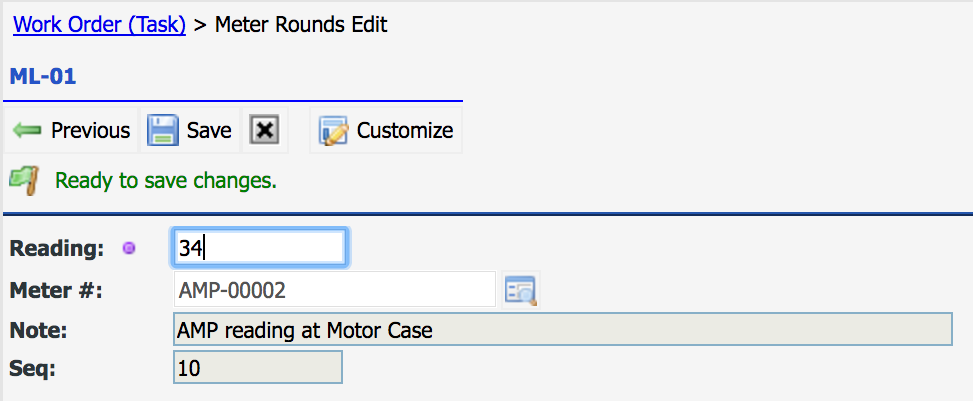Screen dimensions: 973x401
Task: Click into the Reading input field
Action: point(260,248)
